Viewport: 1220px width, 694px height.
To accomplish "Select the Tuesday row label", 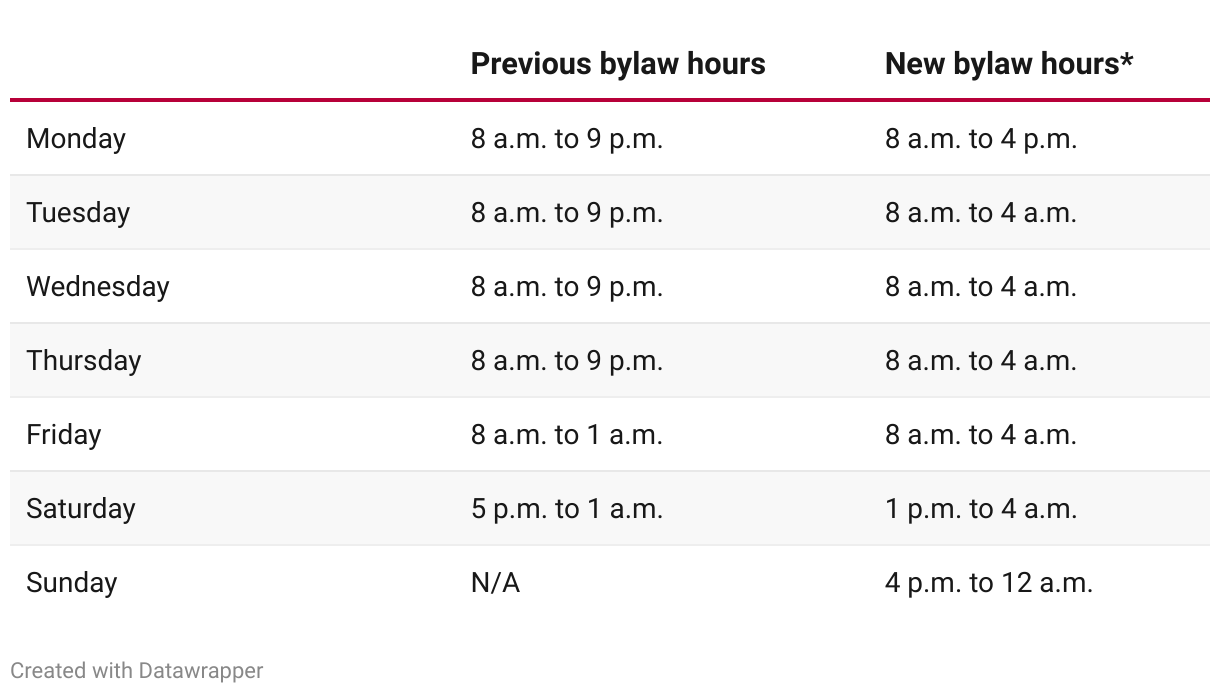I will point(78,213).
